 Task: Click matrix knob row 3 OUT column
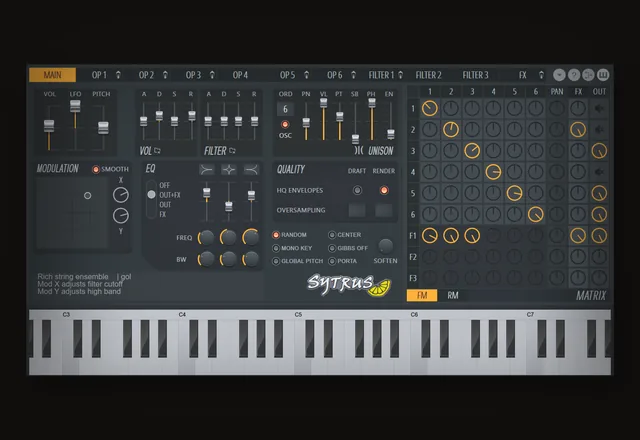599,151
